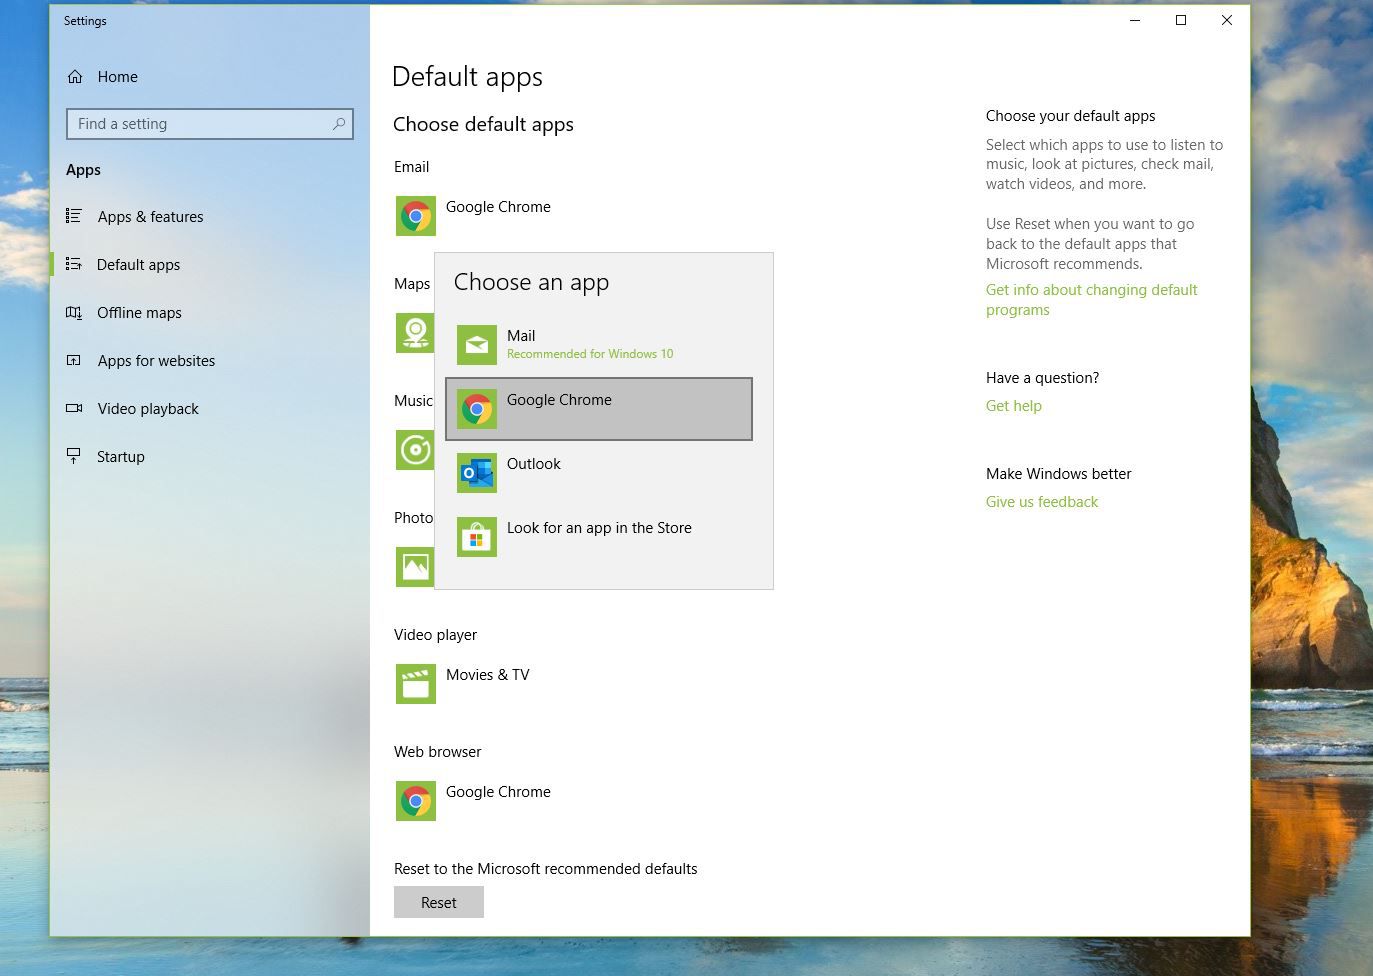Click the Chrome icon in the Choose an app popup
This screenshot has width=1373, height=976.
point(477,409)
